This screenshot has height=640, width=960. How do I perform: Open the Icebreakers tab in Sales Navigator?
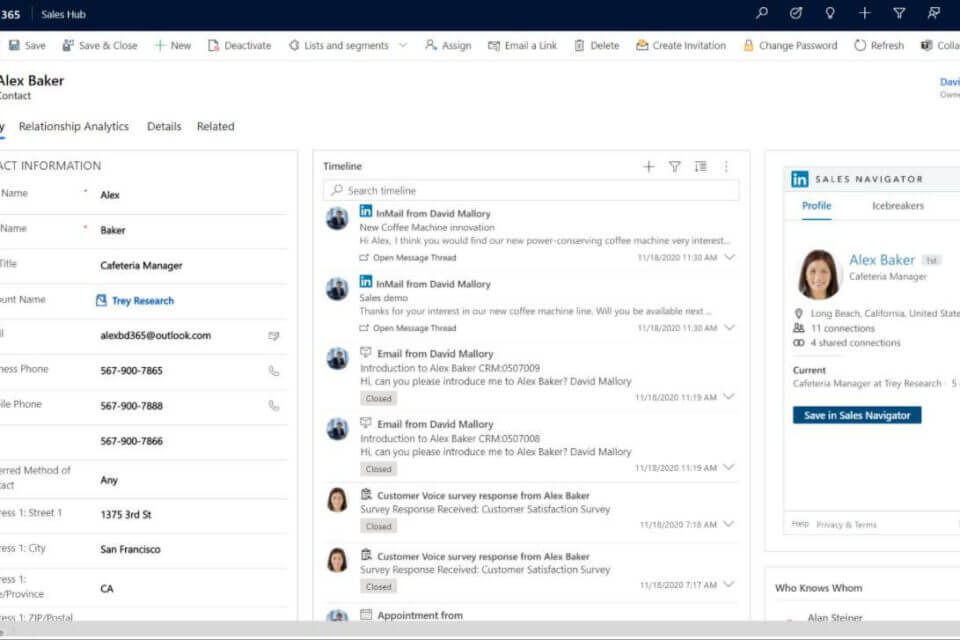[898, 206]
